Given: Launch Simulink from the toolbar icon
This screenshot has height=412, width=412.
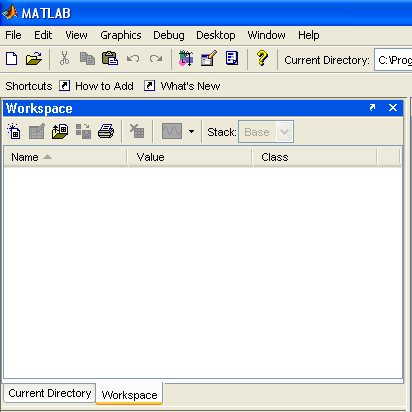Looking at the screenshot, I should [186, 58].
